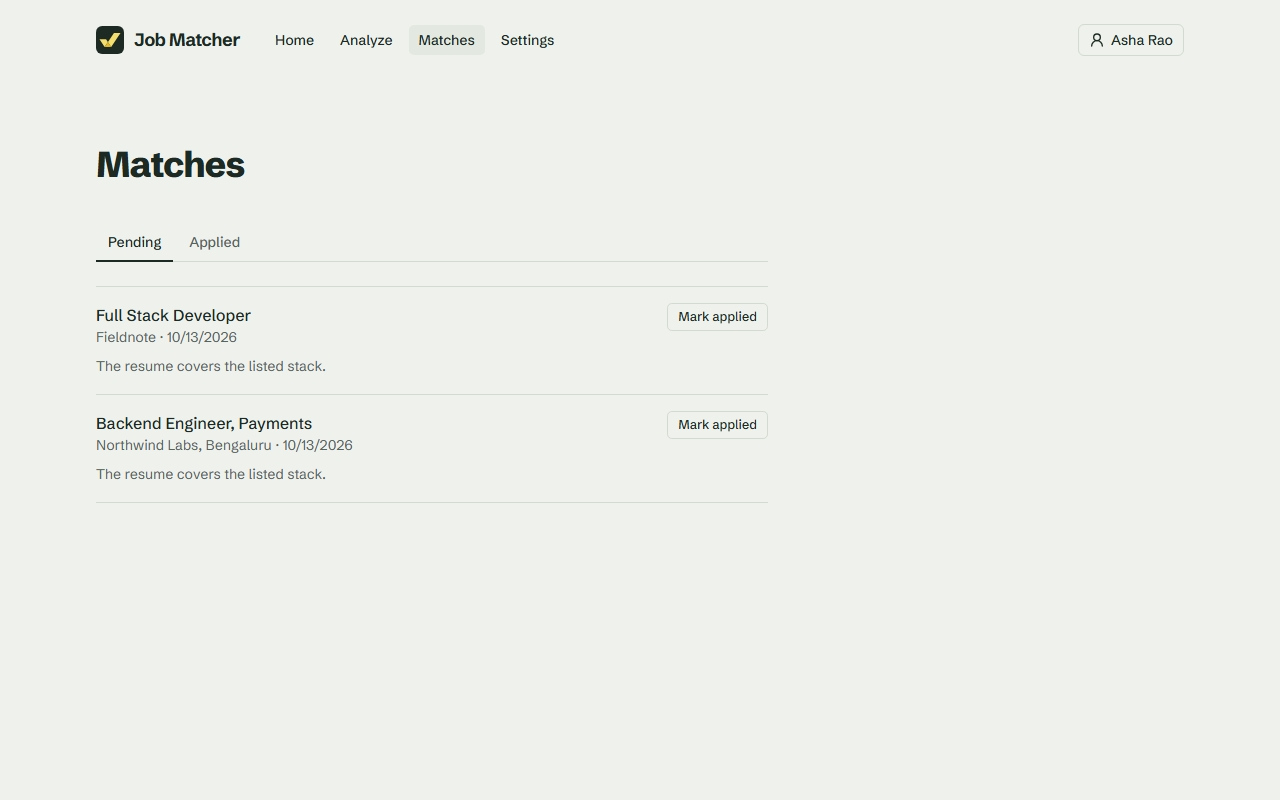
Task: Open Settings from the top navigation
Action: [527, 40]
